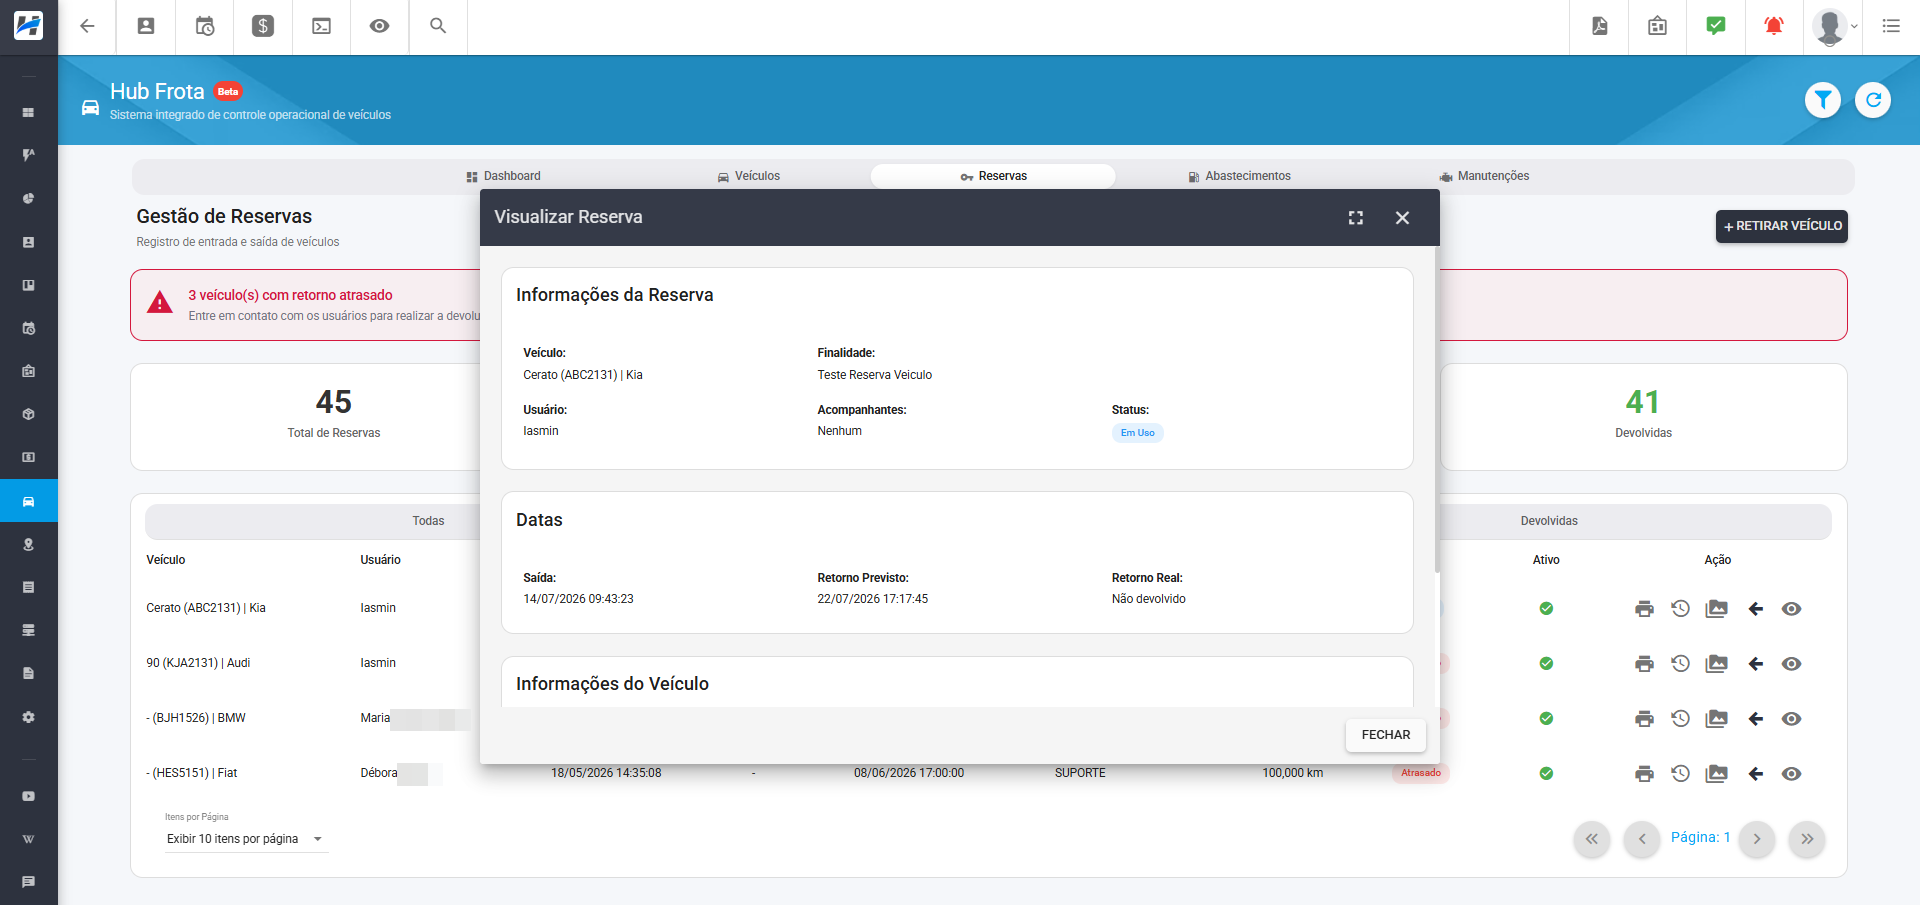Toggle Ativo check for (HES5151) Fiat
Image resolution: width=1920 pixels, height=905 pixels.
(x=1546, y=773)
